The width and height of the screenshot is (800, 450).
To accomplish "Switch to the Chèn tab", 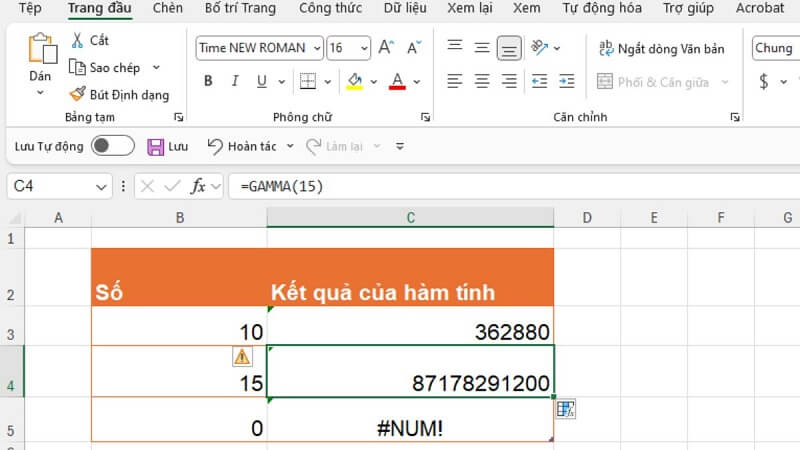I will tap(167, 8).
